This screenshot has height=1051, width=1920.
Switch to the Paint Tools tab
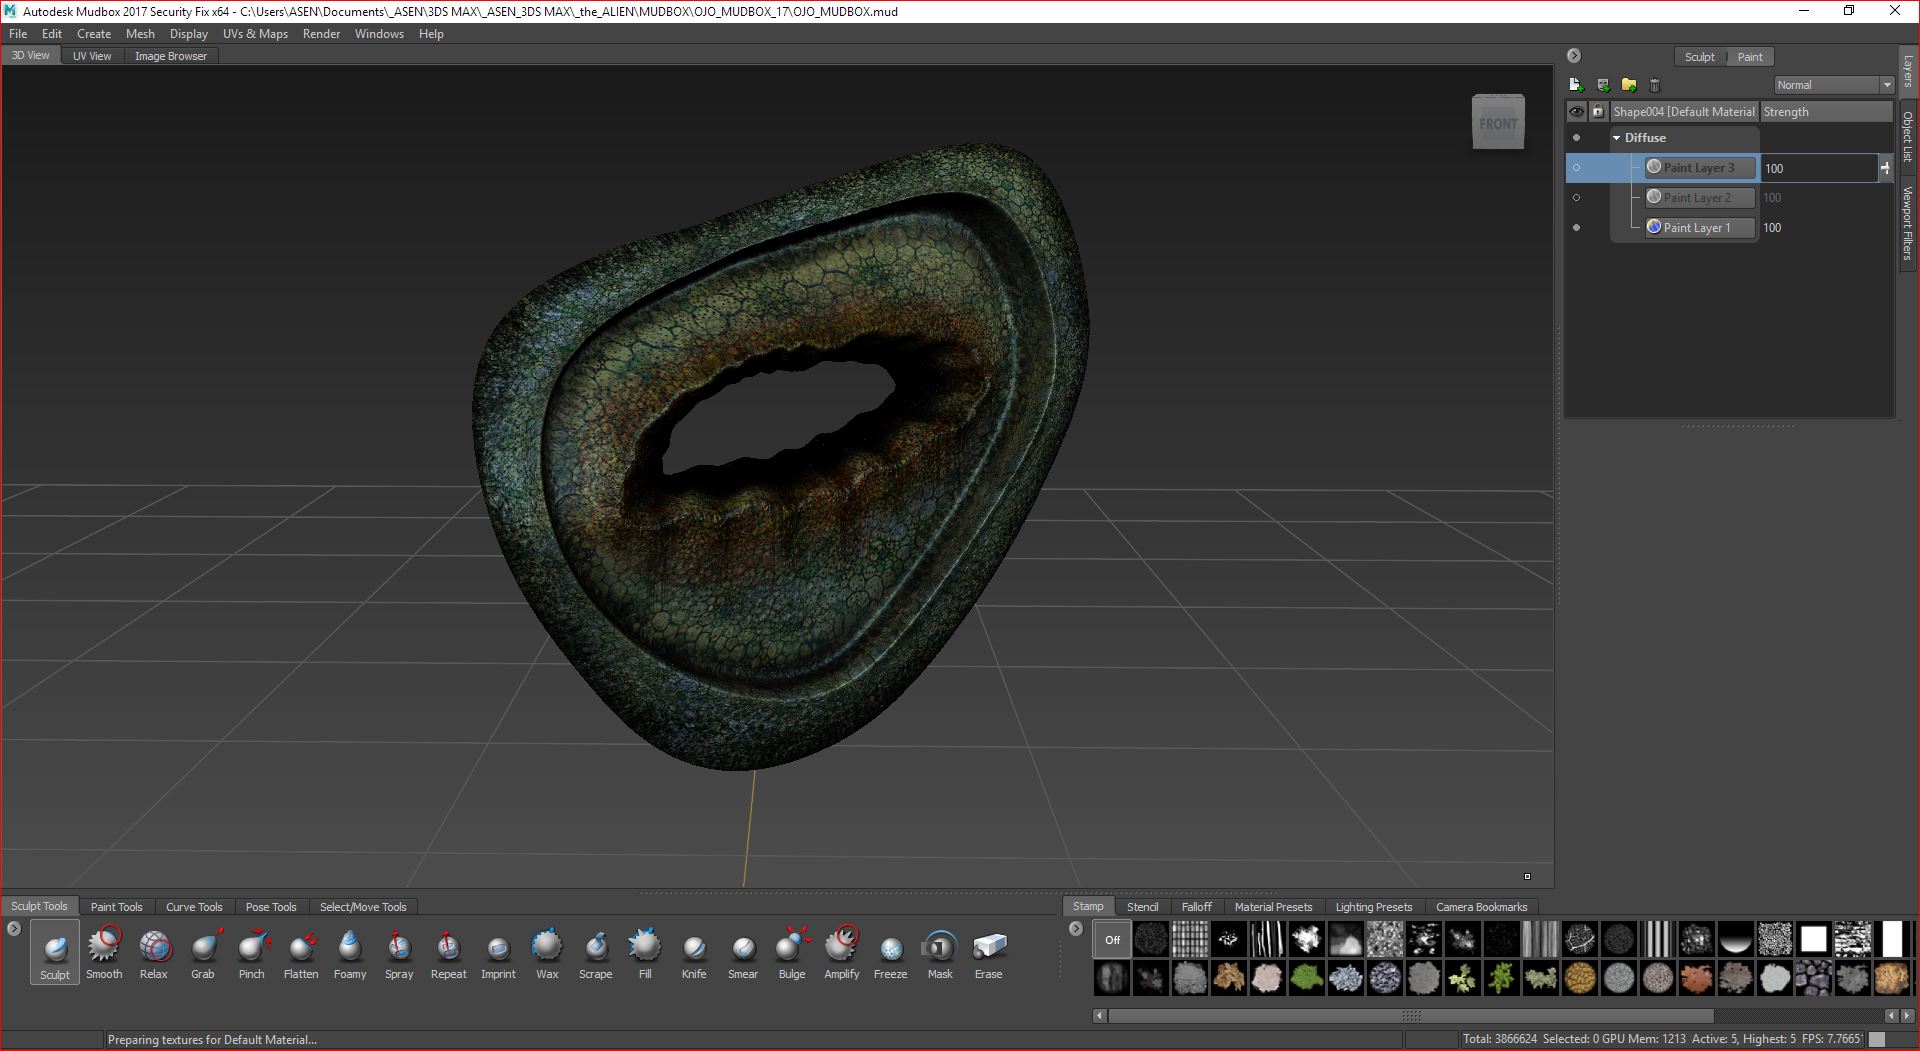[116, 907]
